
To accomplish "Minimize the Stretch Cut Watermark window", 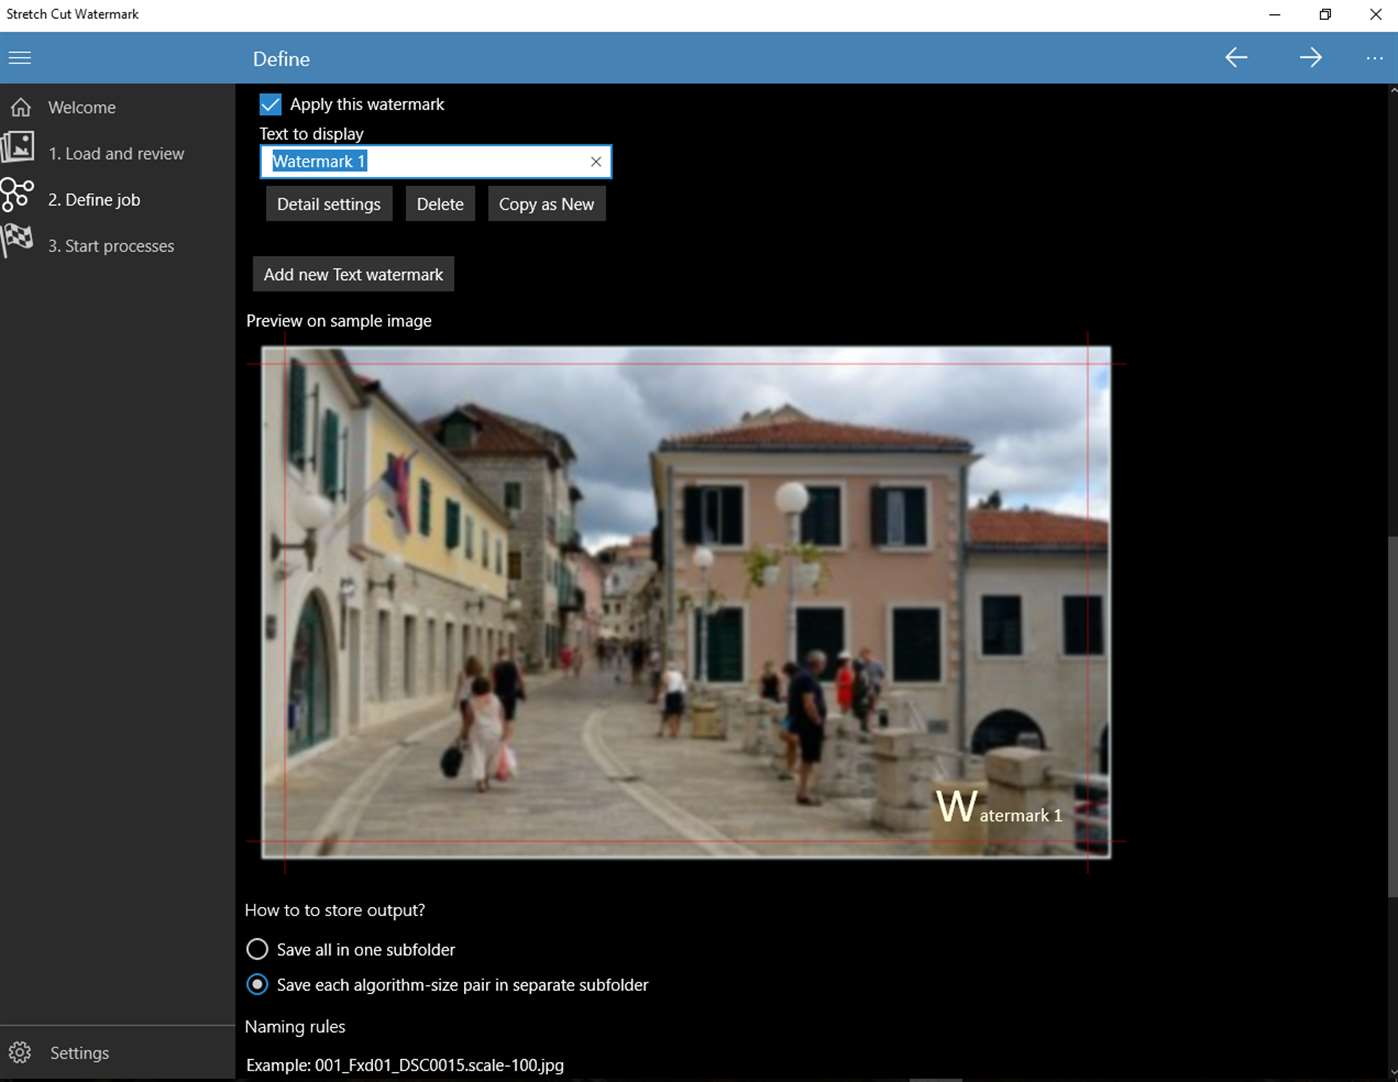I will click(1275, 14).
